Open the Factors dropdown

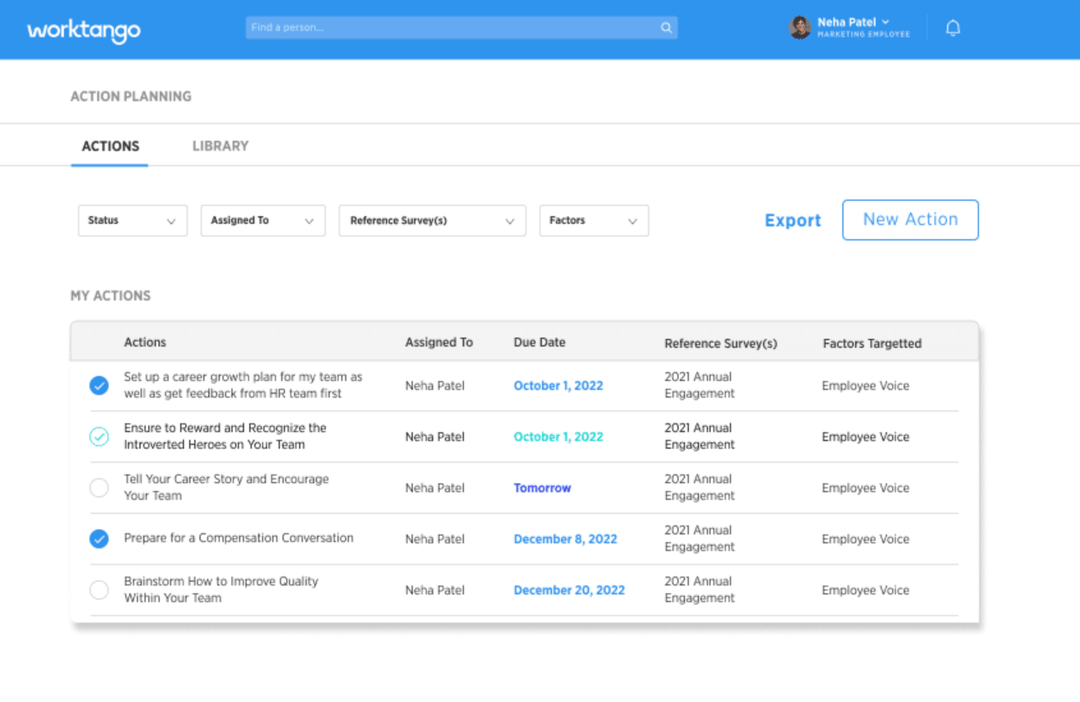tap(594, 220)
